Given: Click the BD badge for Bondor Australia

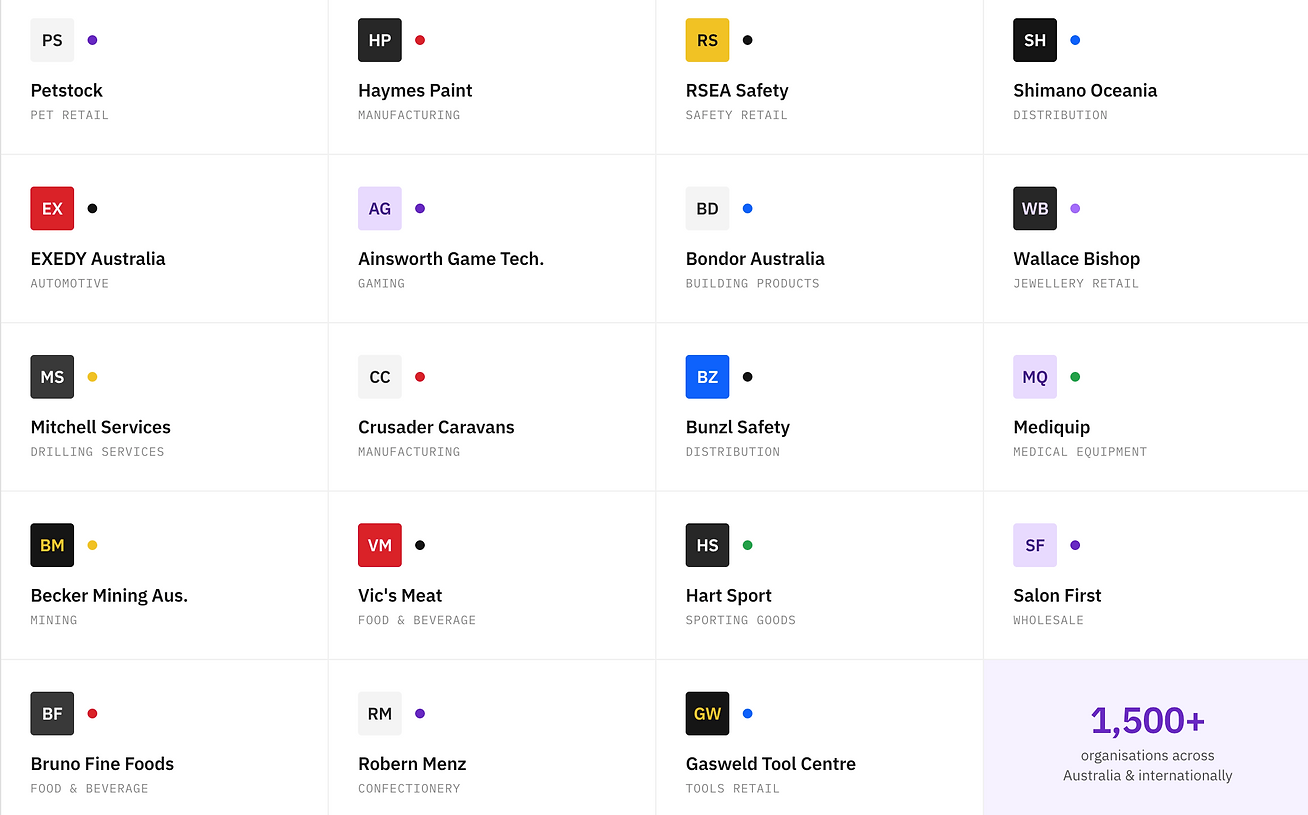Looking at the screenshot, I should 707,208.
